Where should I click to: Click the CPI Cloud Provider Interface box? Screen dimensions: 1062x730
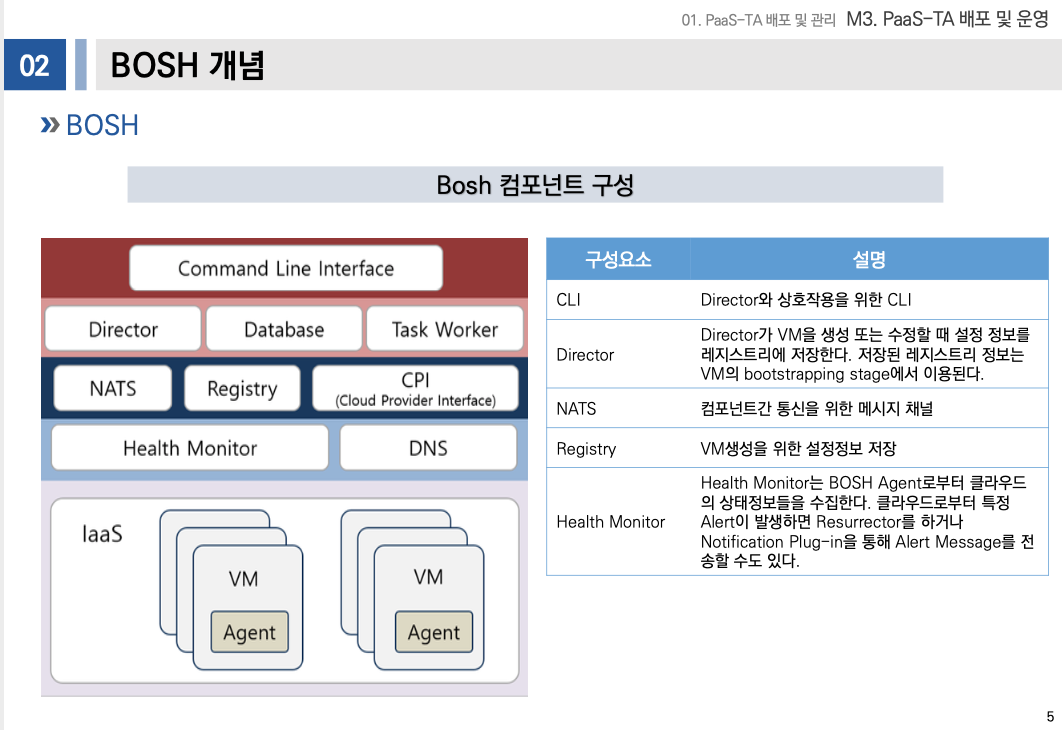click(x=415, y=388)
